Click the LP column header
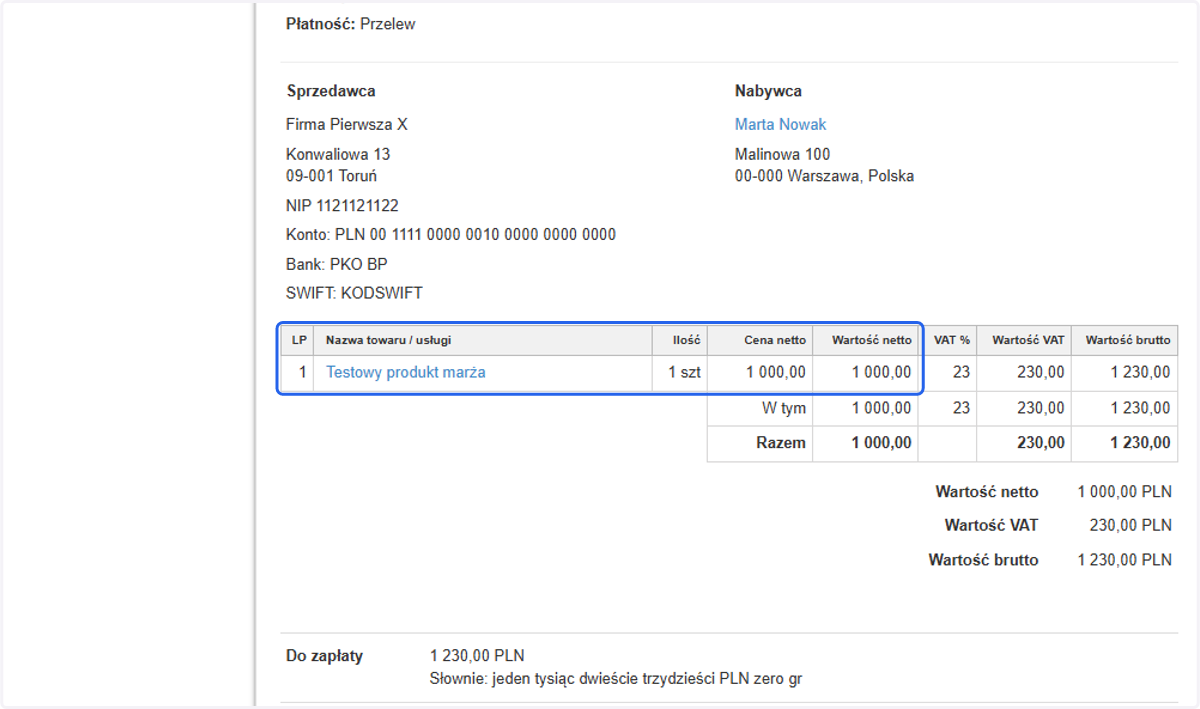The width and height of the screenshot is (1200, 709). coord(299,340)
